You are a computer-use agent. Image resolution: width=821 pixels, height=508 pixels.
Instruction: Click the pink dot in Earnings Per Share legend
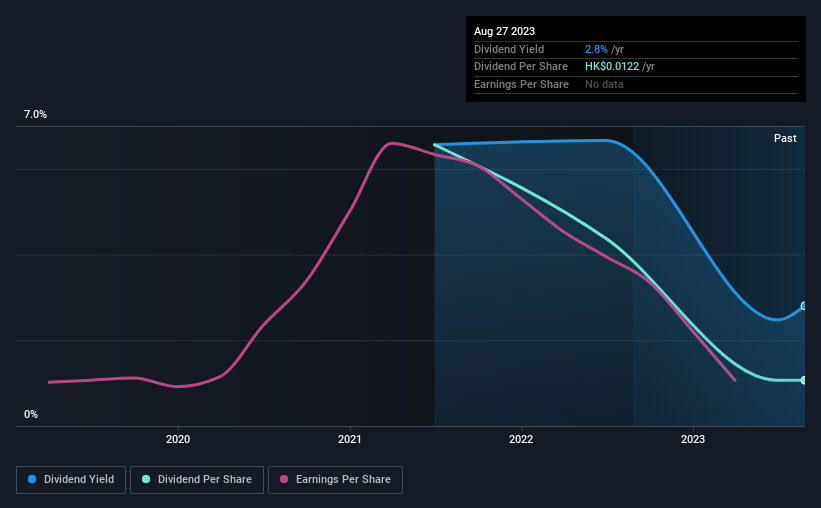tap(285, 480)
